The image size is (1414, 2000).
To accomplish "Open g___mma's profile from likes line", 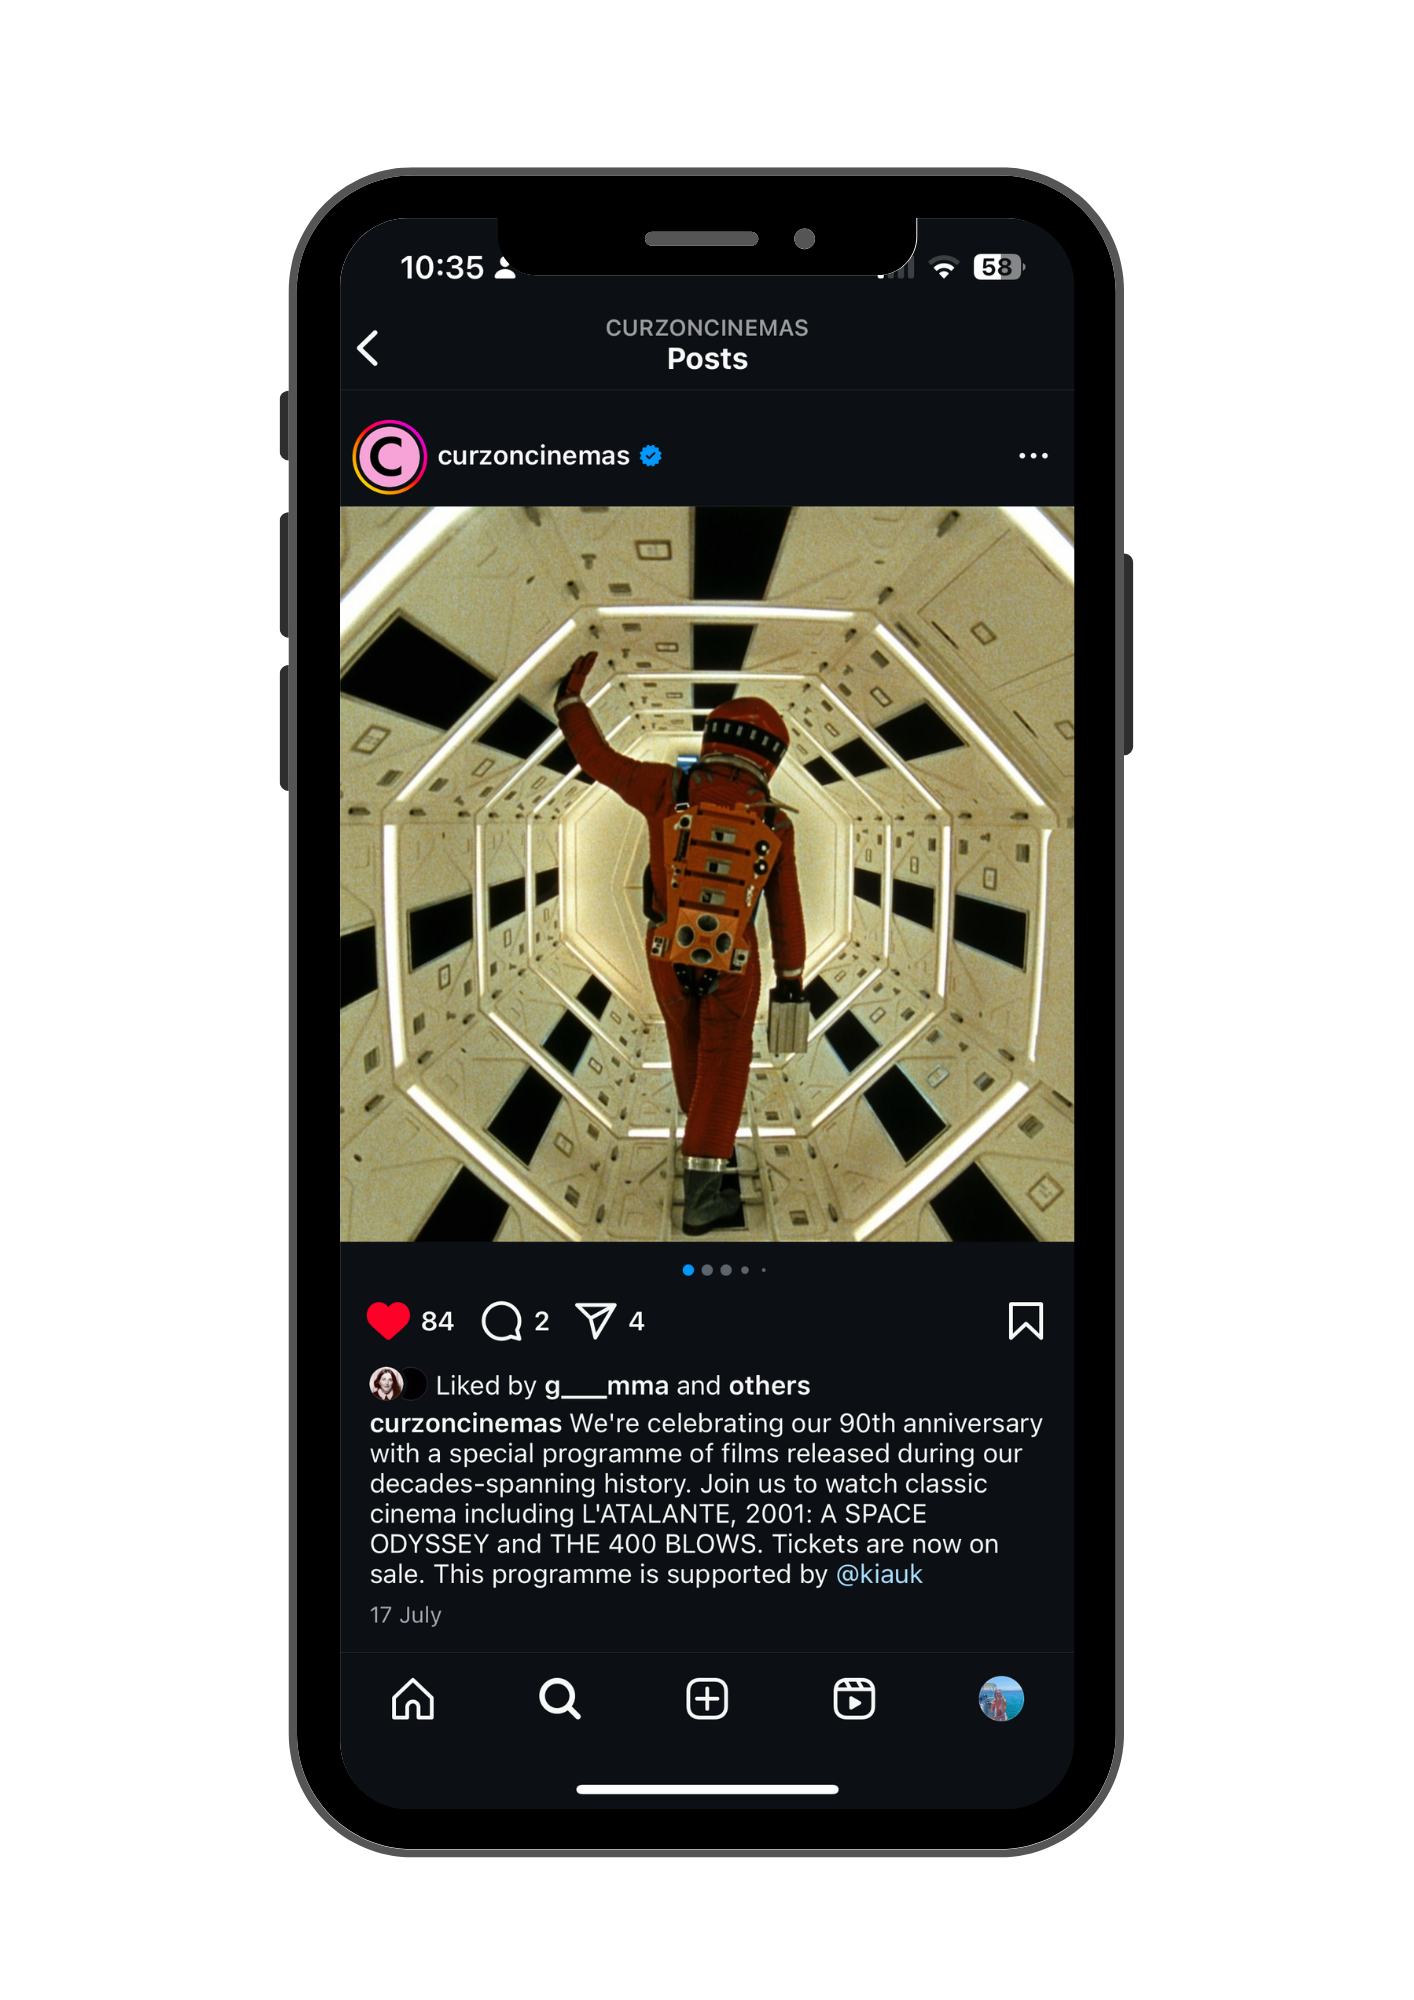I will point(607,1385).
